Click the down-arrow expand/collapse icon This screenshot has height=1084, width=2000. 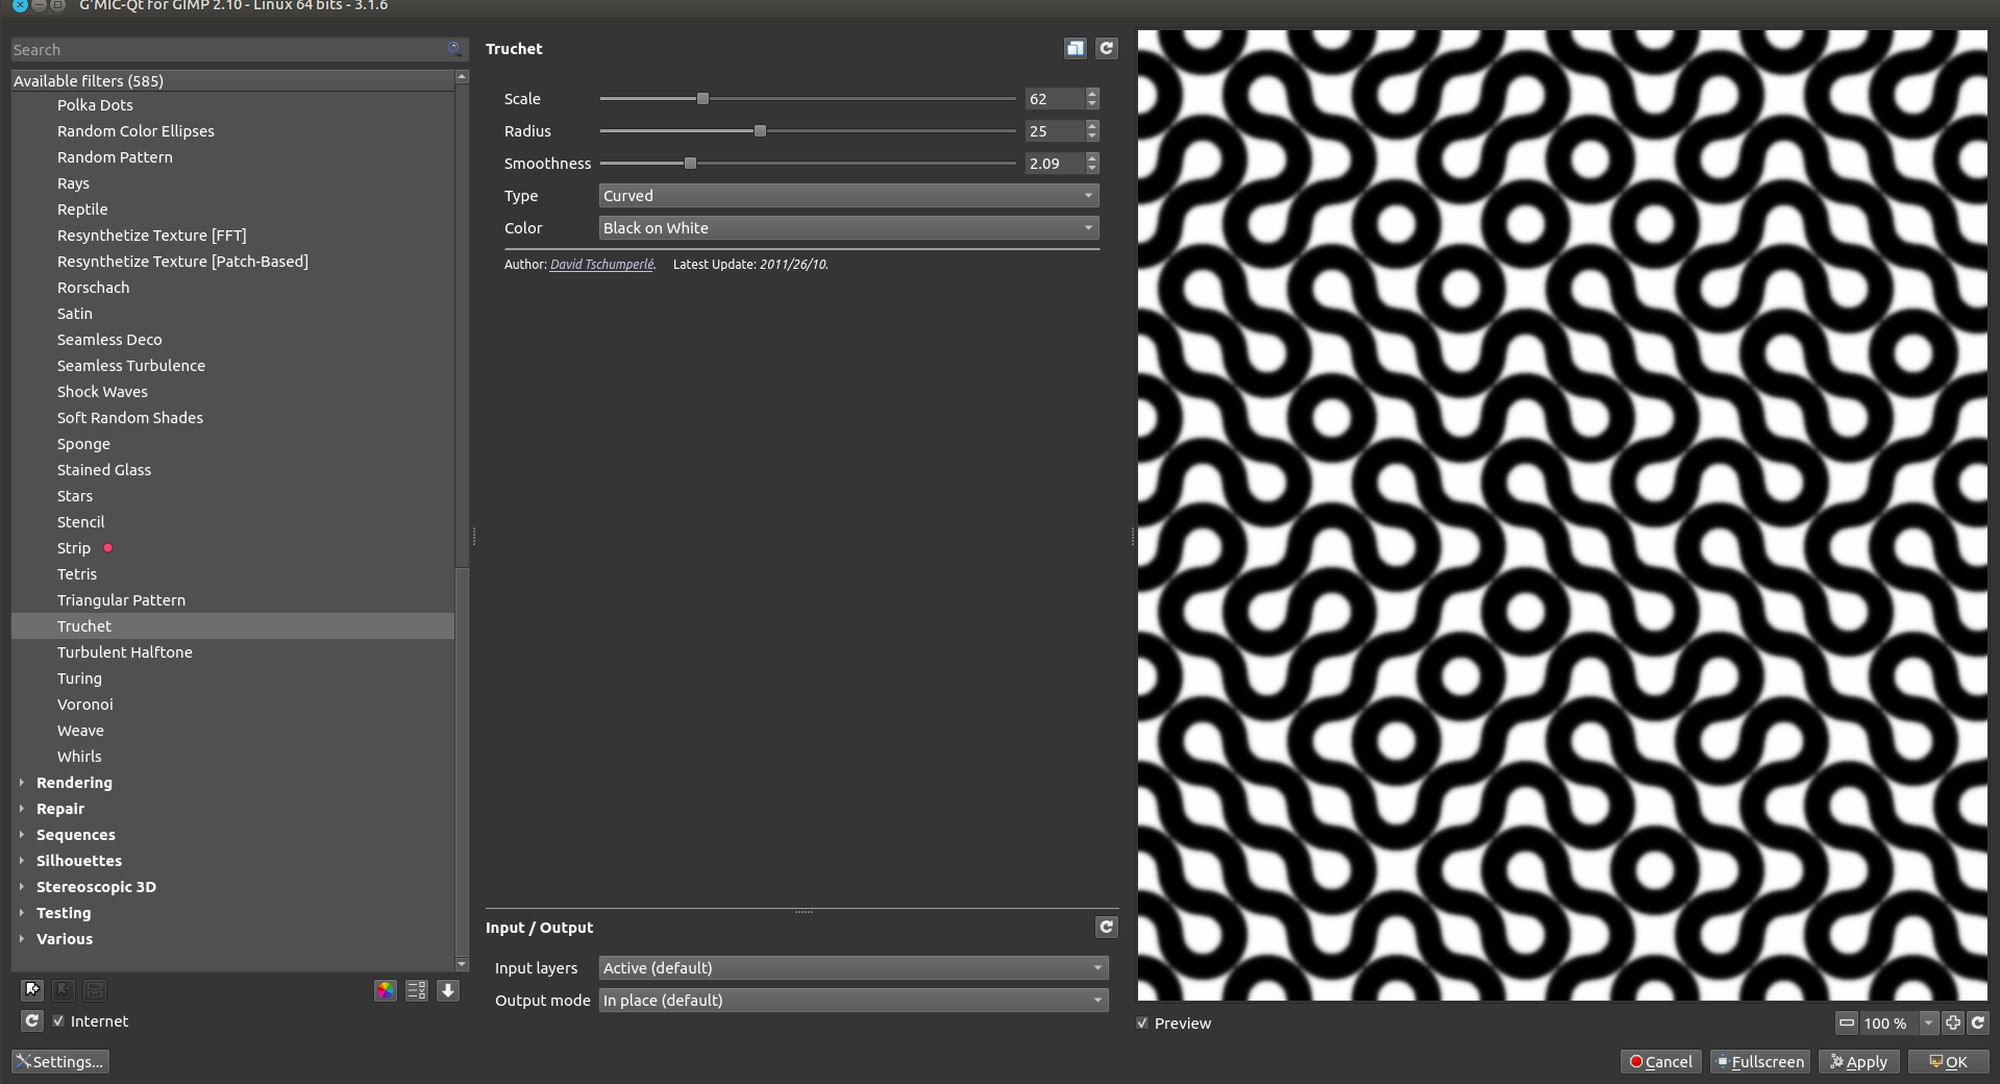pos(448,990)
